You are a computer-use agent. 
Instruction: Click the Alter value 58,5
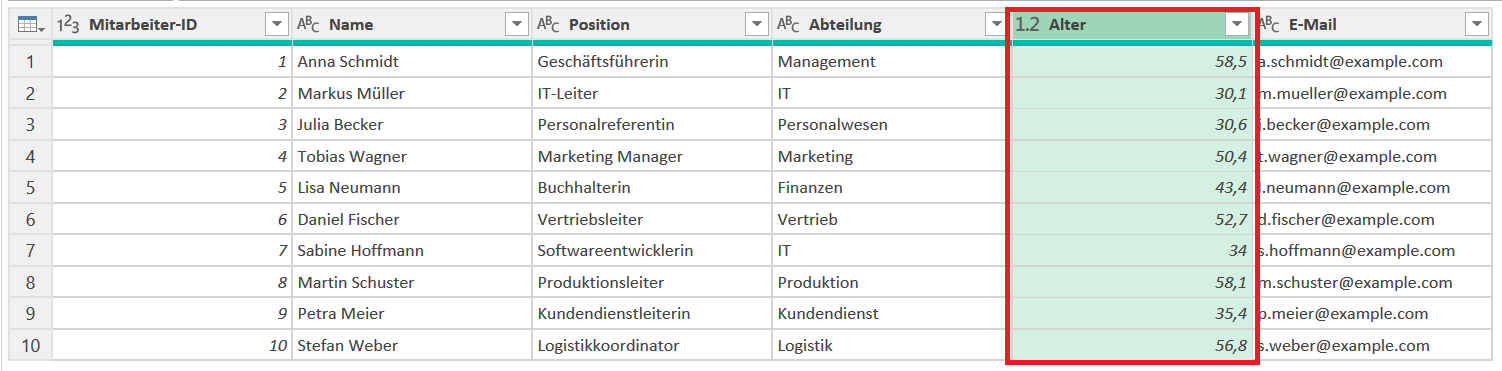pyautogui.click(x=1132, y=61)
